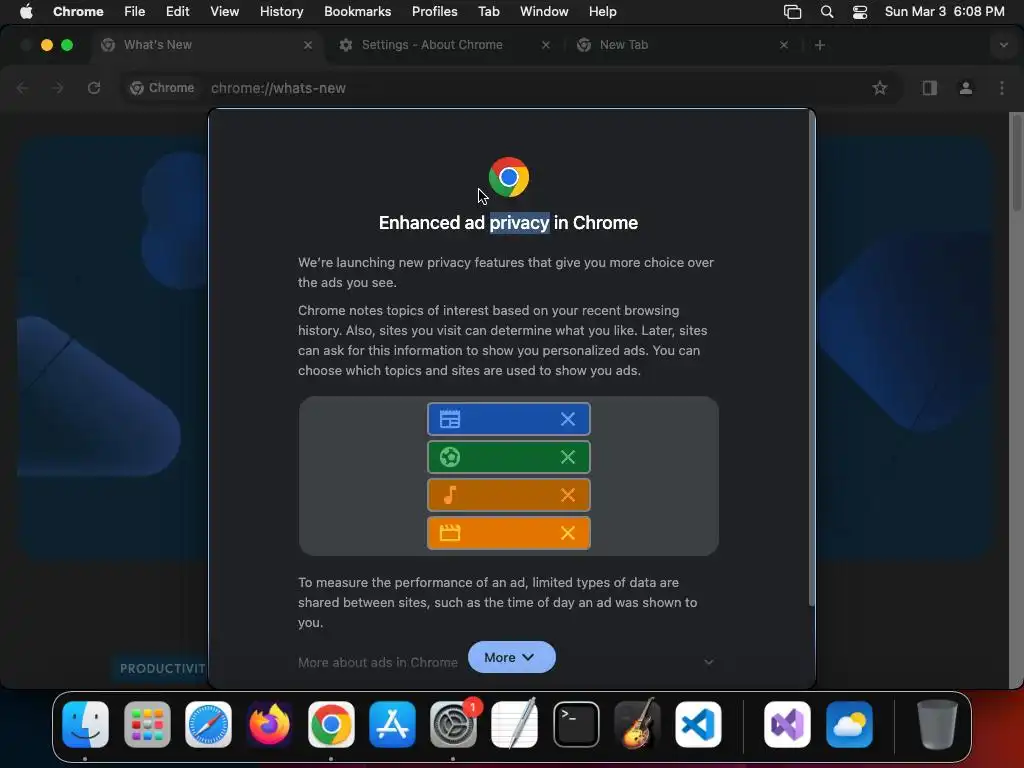The height and width of the screenshot is (768, 1024).
Task: Reload the page
Action: tap(94, 88)
